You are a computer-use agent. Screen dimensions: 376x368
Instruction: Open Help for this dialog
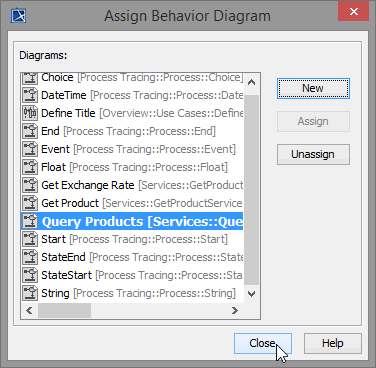[x=333, y=343]
